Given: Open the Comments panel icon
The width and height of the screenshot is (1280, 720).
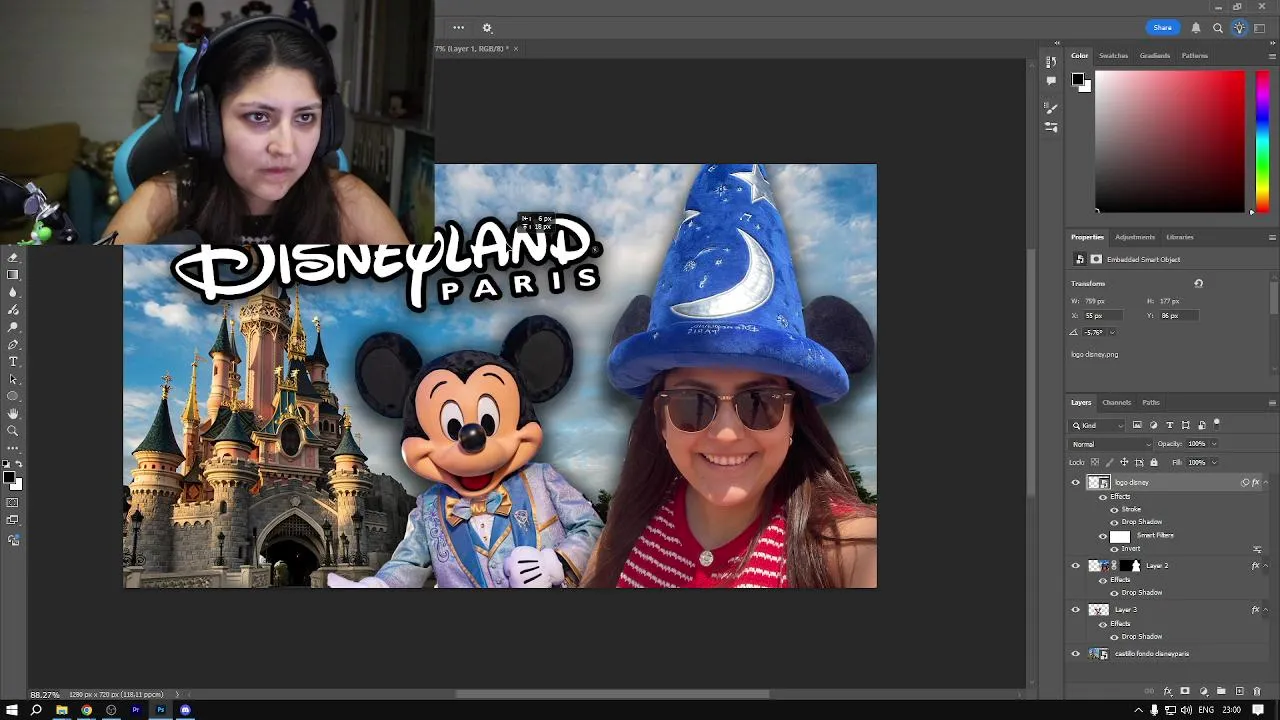Looking at the screenshot, I should tap(1051, 81).
